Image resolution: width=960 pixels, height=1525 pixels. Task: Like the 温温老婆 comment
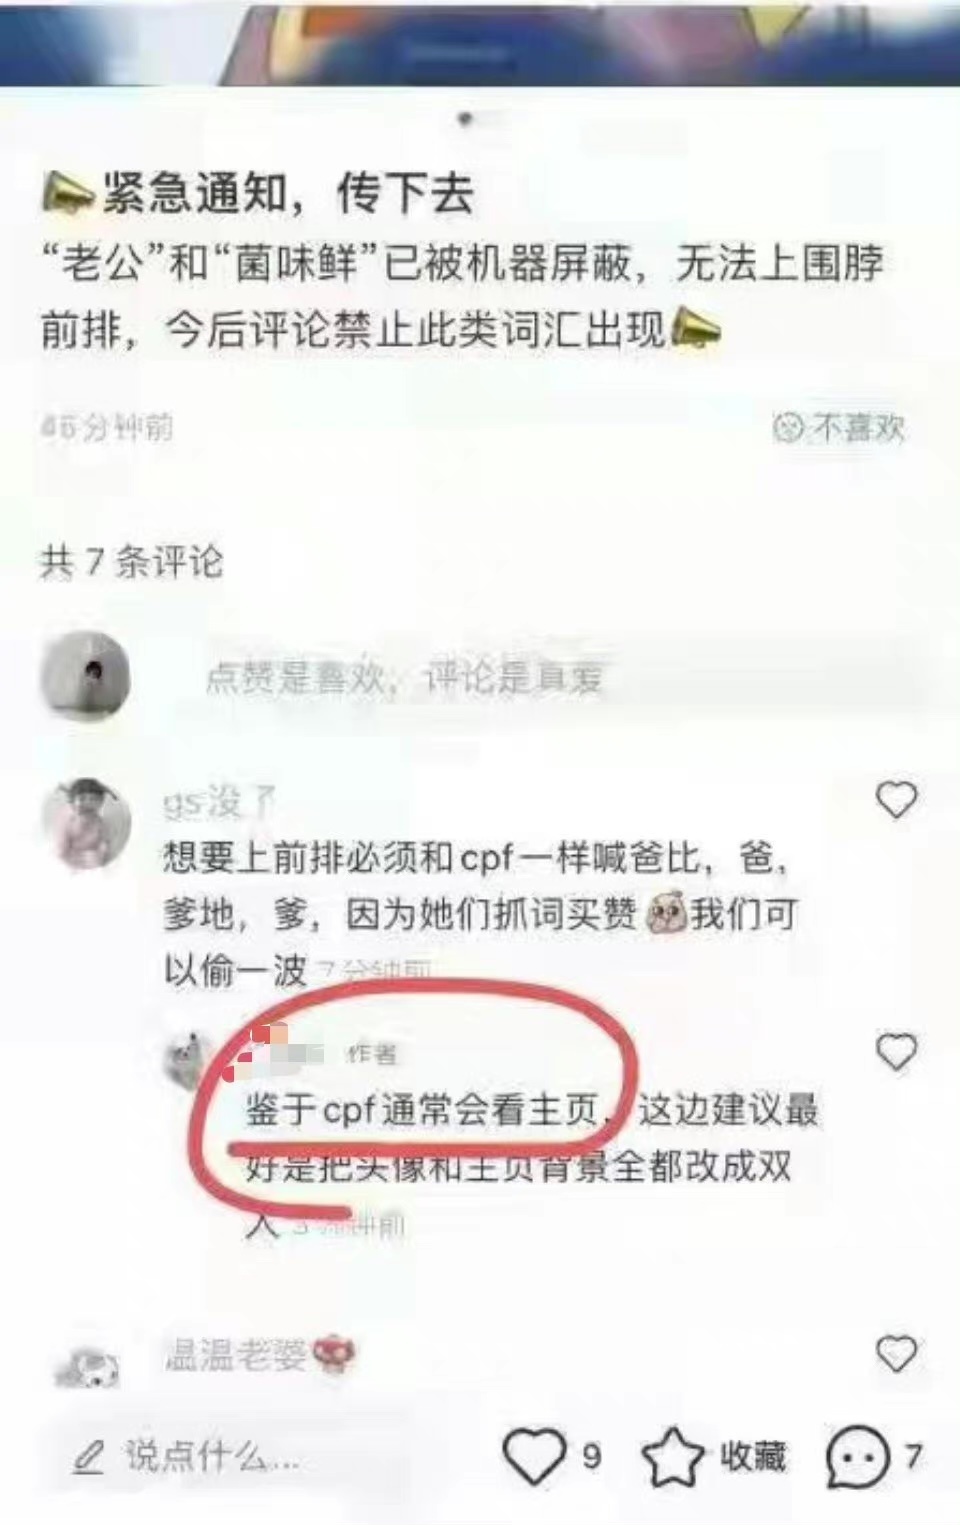[896, 1353]
